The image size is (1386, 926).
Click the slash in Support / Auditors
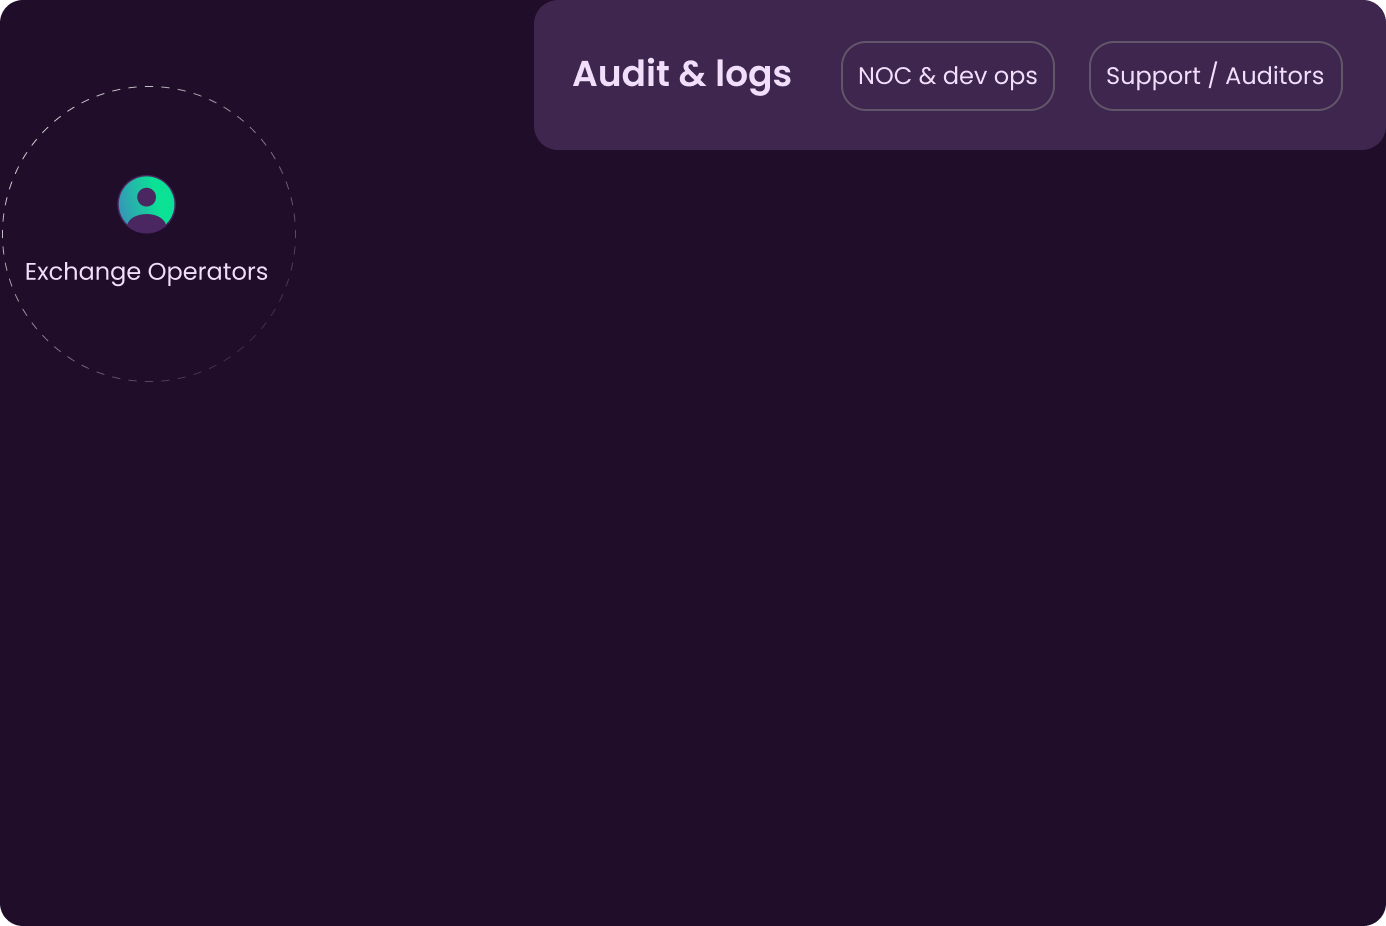coord(1213,76)
